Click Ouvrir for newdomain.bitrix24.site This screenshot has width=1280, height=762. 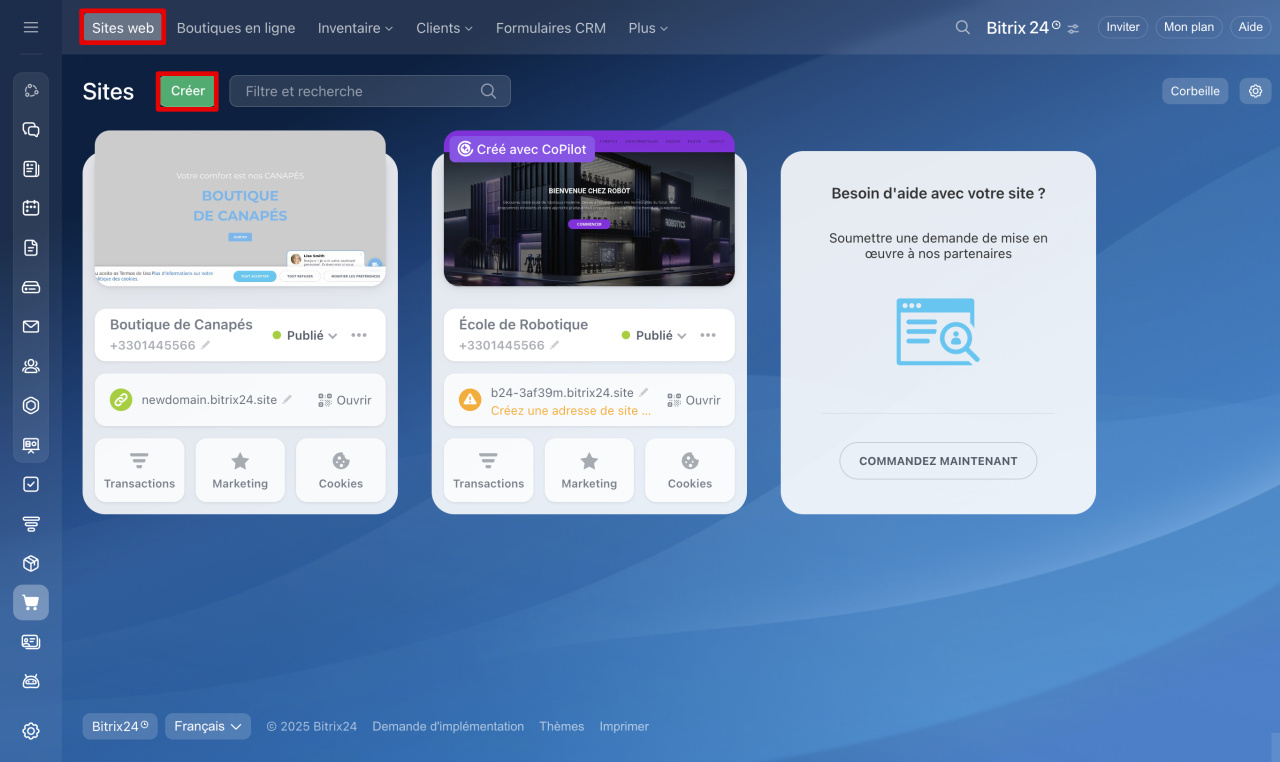(345, 400)
